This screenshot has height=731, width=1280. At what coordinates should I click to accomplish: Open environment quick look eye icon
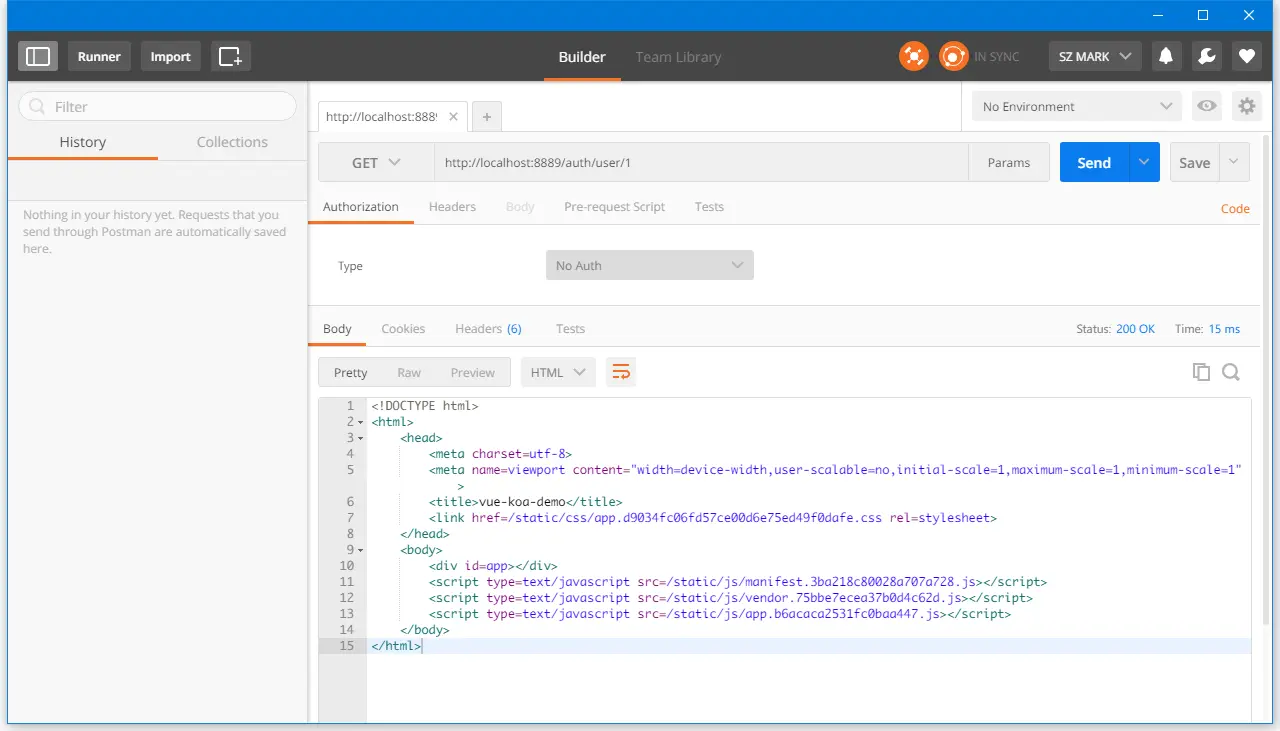coord(1207,106)
